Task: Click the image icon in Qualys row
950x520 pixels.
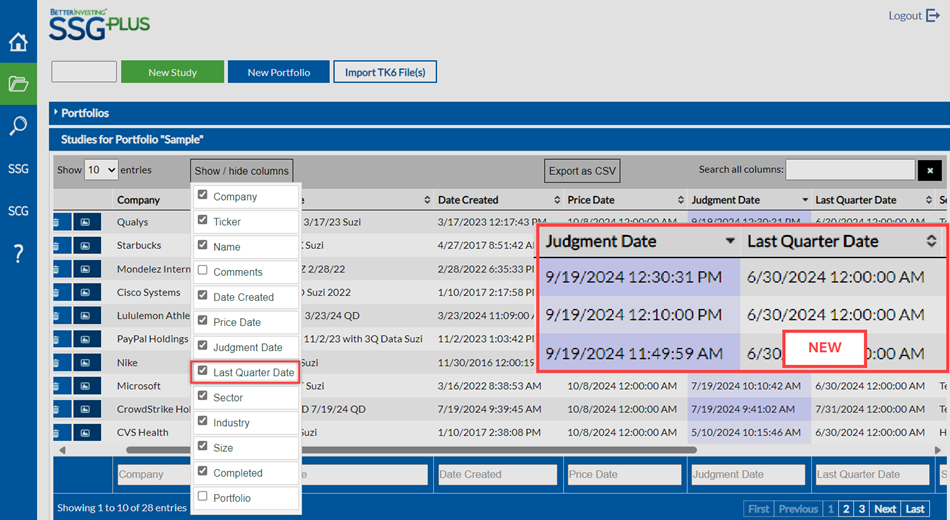Action: (x=87, y=222)
